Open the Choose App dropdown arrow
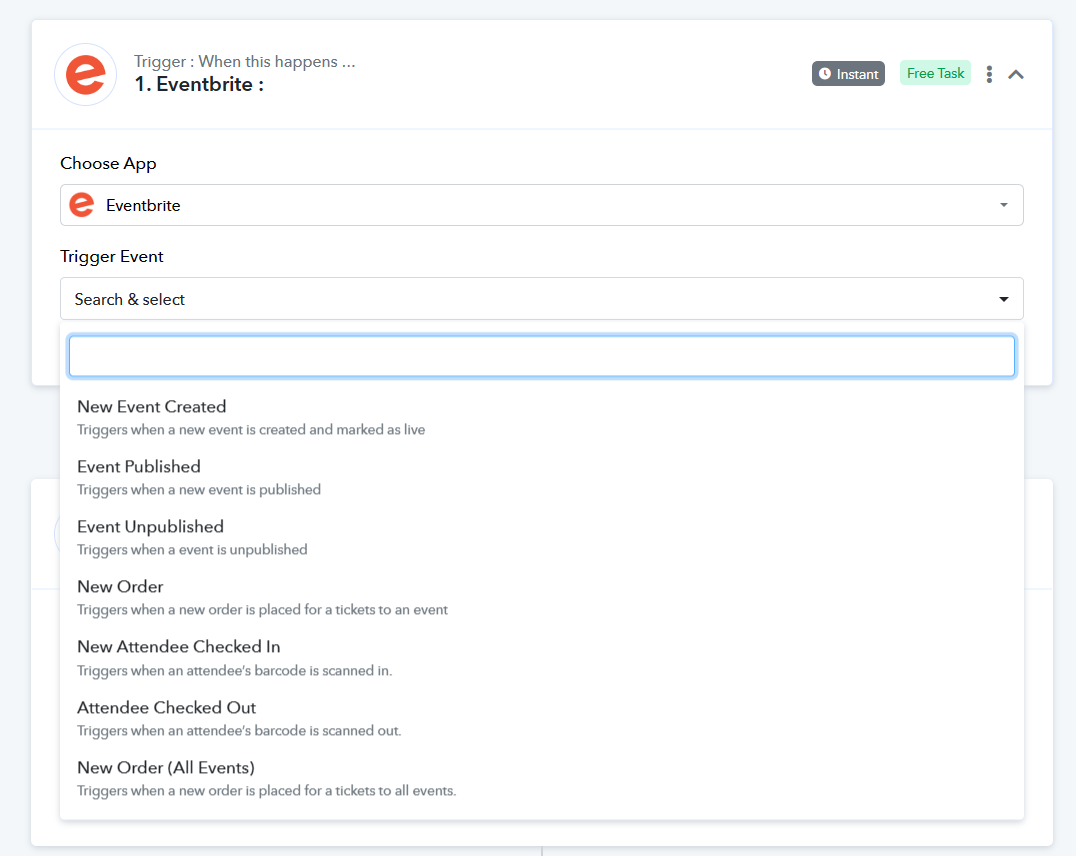Viewport: 1076px width, 856px height. (1003, 205)
